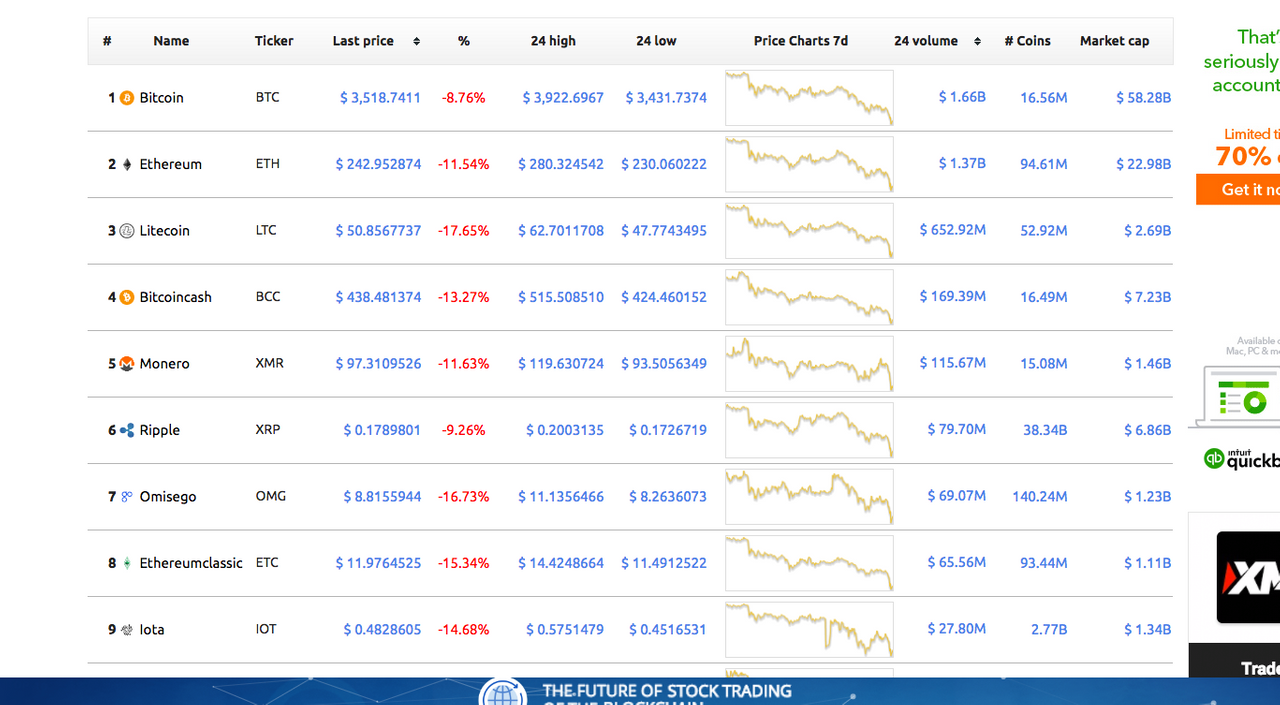
Task: Click the orange Get it now ad button
Action: pos(1238,190)
